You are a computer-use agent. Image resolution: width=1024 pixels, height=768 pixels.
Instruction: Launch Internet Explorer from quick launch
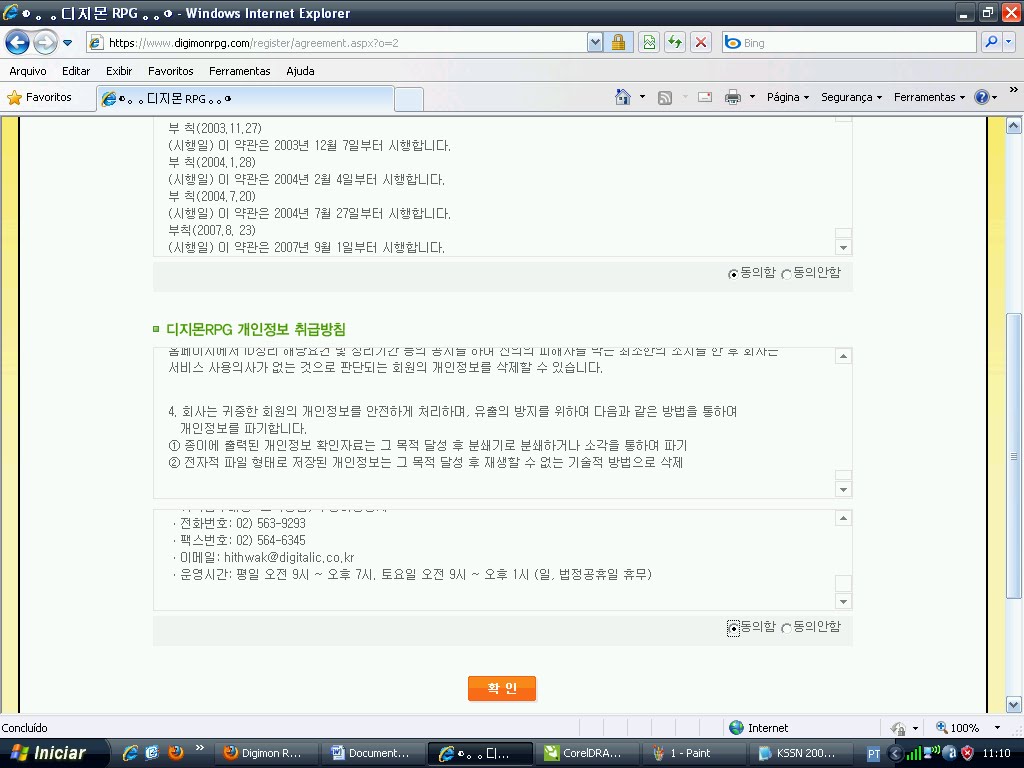coord(130,753)
